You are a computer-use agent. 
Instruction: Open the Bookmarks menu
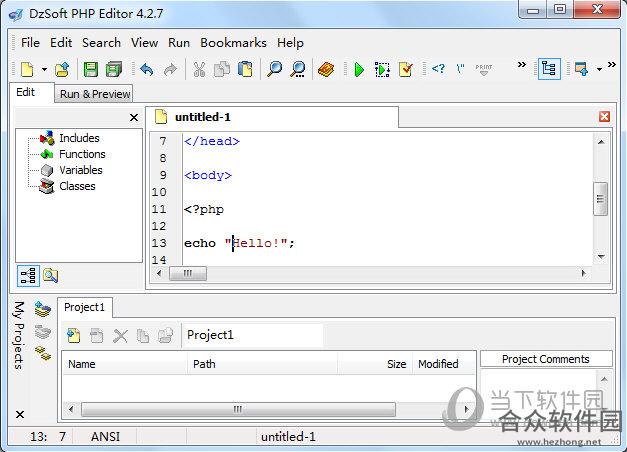point(233,42)
